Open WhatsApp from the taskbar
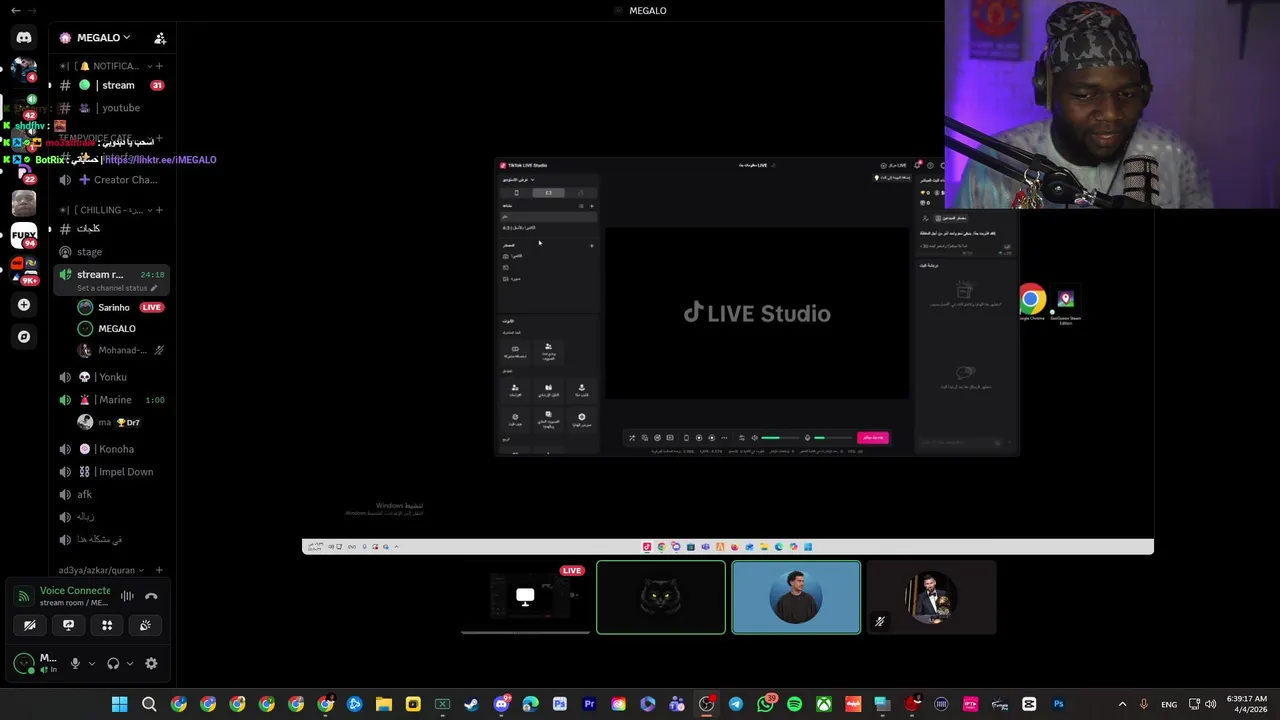Viewport: 1280px width, 720px height. pos(766,704)
